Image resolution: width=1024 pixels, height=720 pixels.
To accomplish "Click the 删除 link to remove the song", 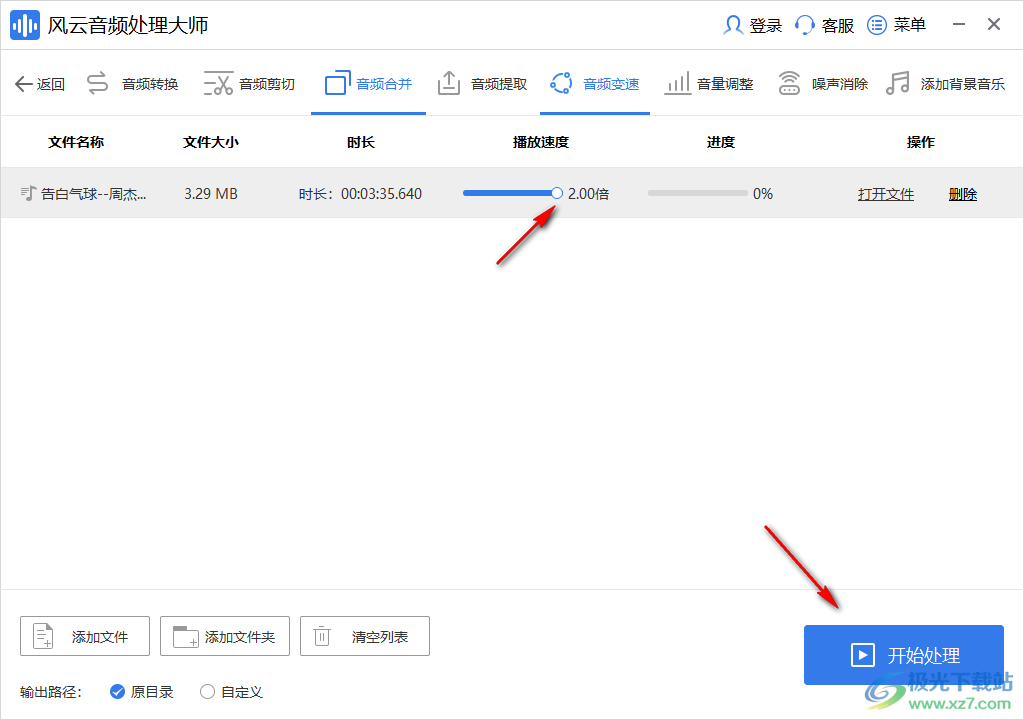I will (x=962, y=193).
